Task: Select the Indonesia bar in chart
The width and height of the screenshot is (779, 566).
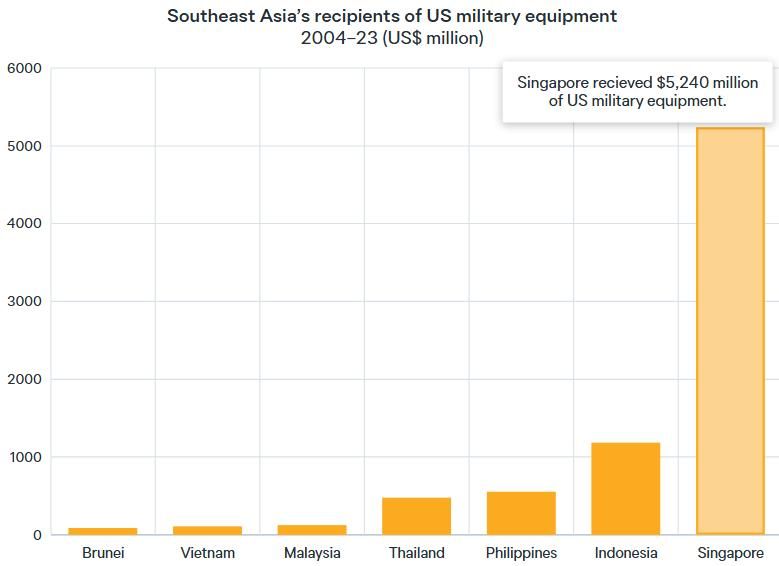Action: coord(626,489)
